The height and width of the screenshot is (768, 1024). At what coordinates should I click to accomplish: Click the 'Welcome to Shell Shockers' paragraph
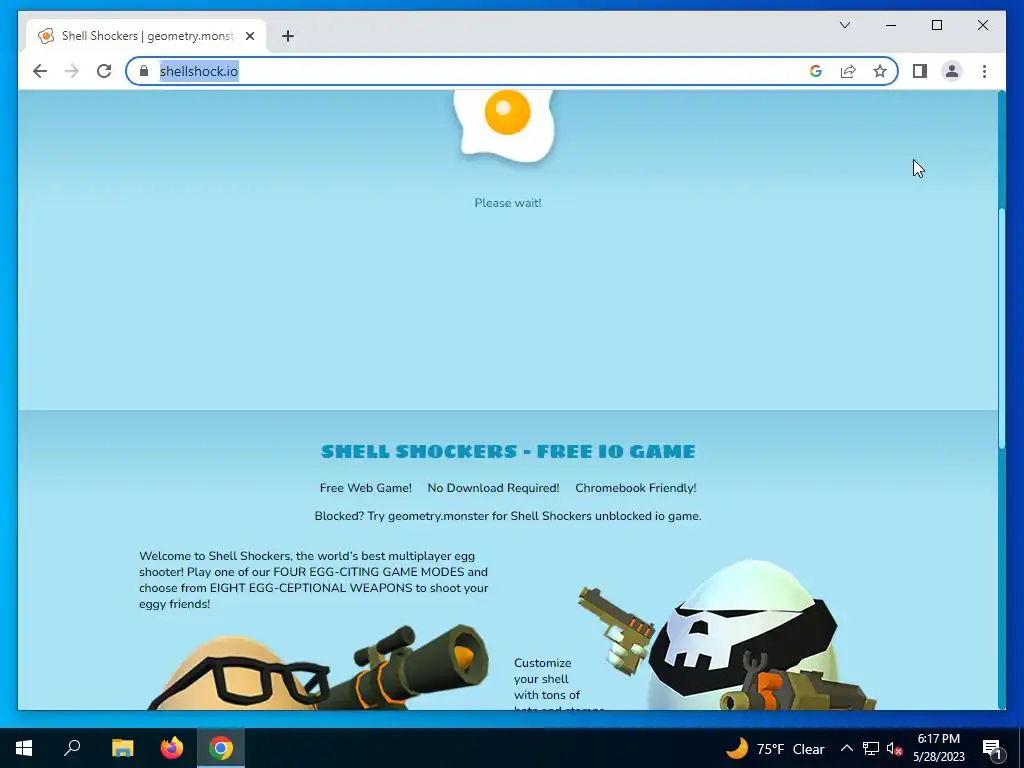(x=313, y=580)
